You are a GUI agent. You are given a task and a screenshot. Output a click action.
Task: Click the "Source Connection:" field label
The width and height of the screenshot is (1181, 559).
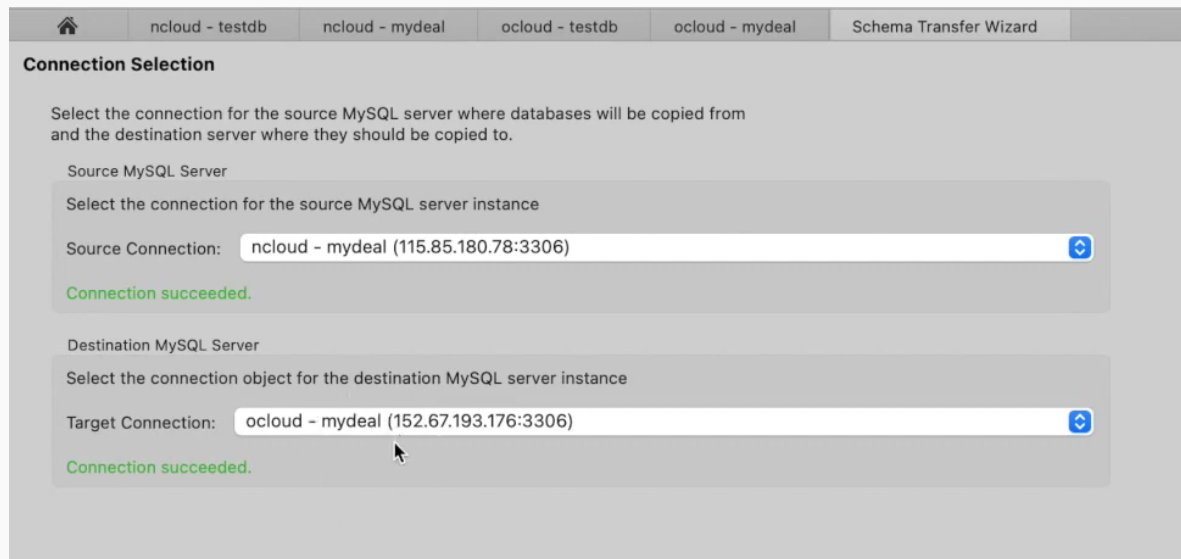pos(143,249)
